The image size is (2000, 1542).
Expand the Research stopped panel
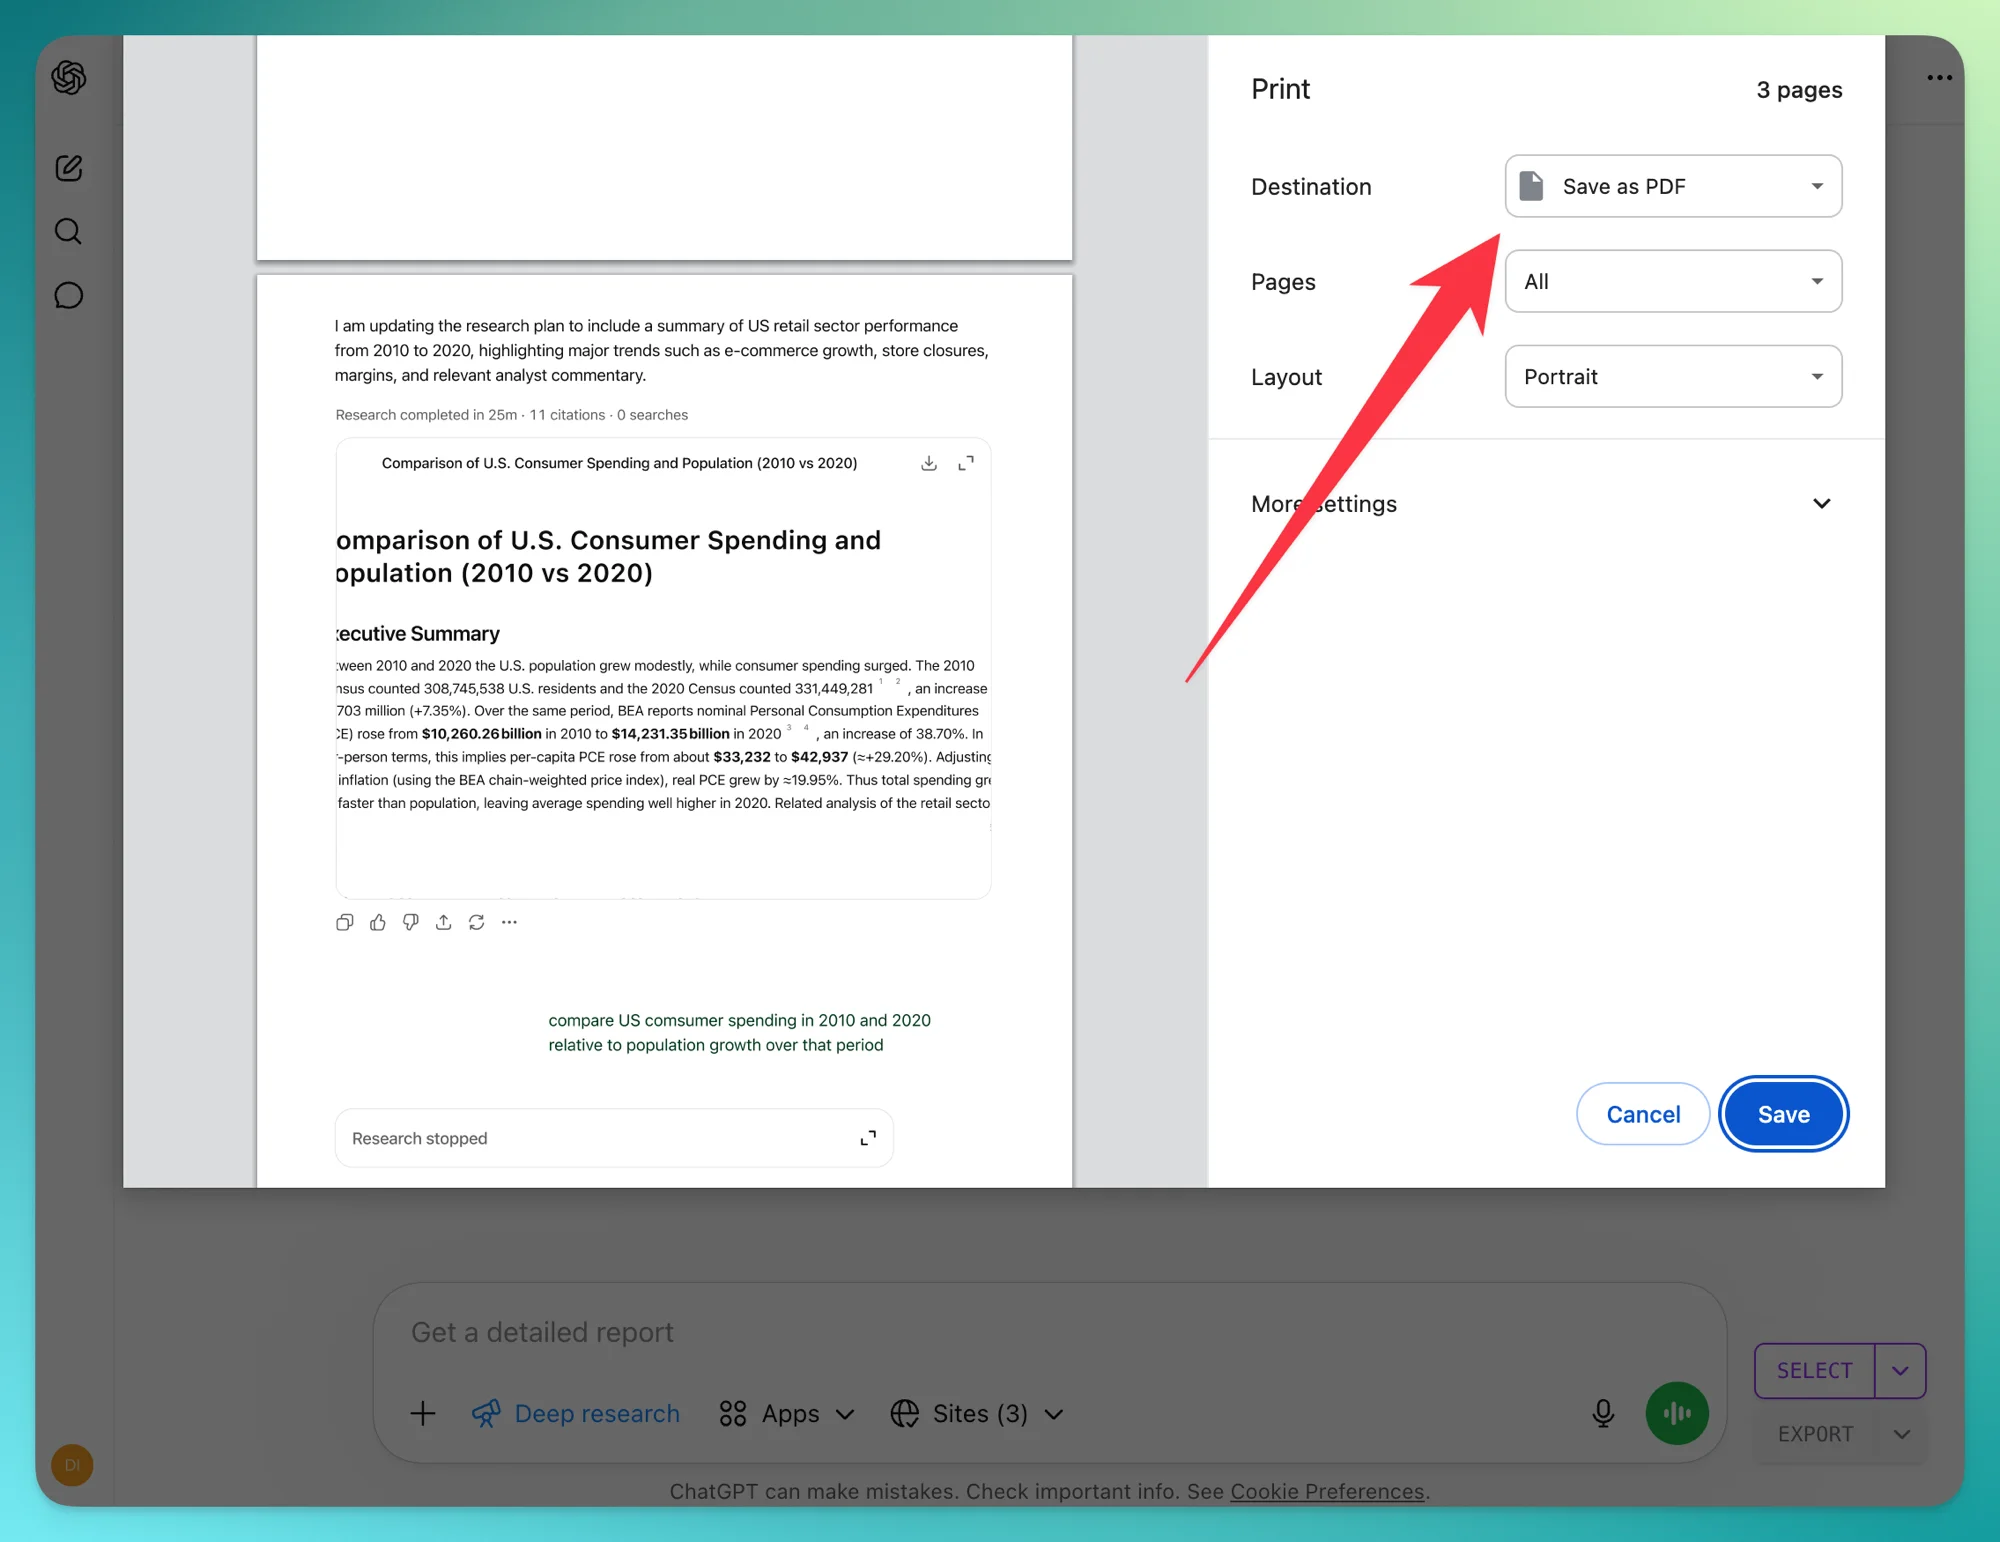pyautogui.click(x=868, y=1138)
